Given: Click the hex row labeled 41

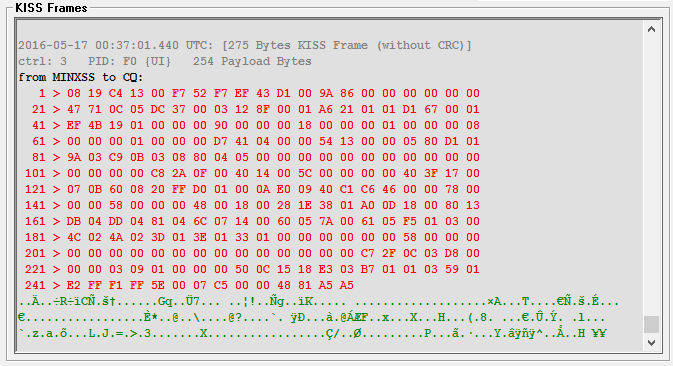Looking at the screenshot, I should click(255, 125).
